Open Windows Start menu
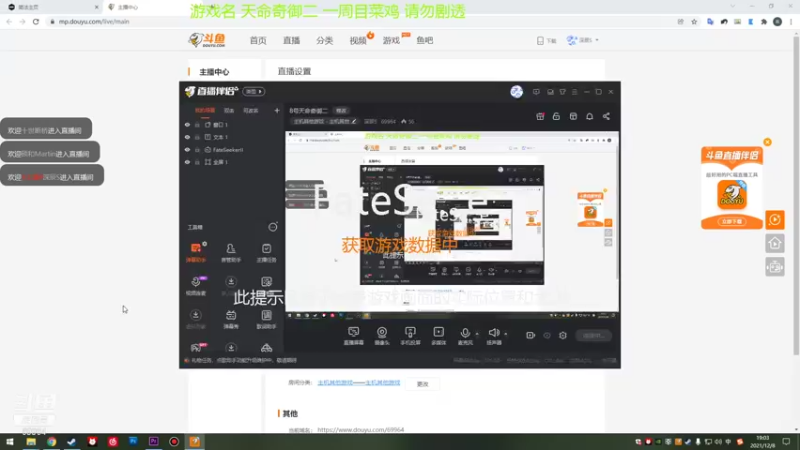 tap(10, 442)
